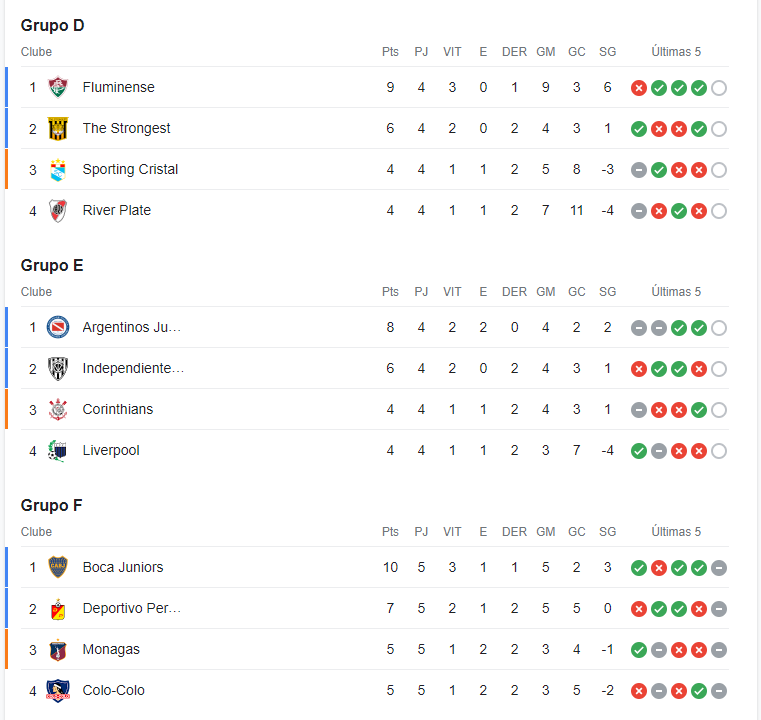
Task: Click the SG column header in Grupo E
Action: [x=607, y=292]
